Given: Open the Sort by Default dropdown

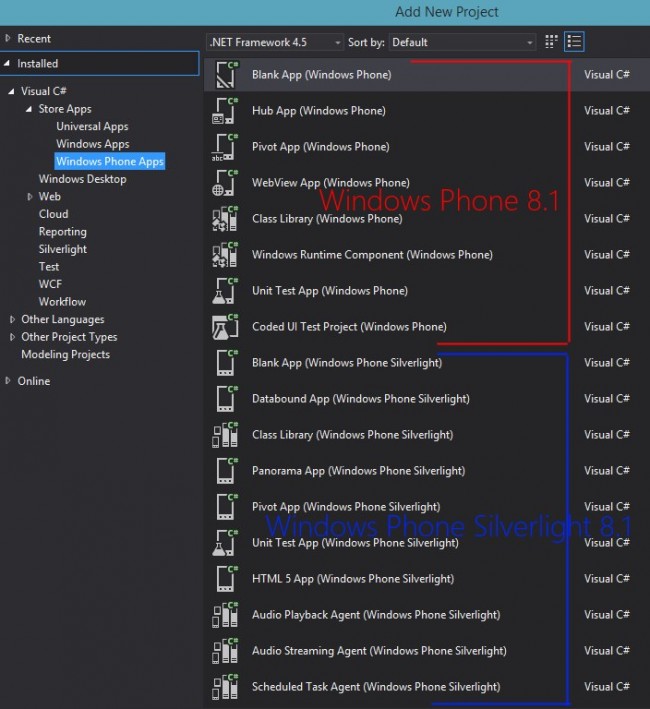Looking at the screenshot, I should pyautogui.click(x=462, y=42).
